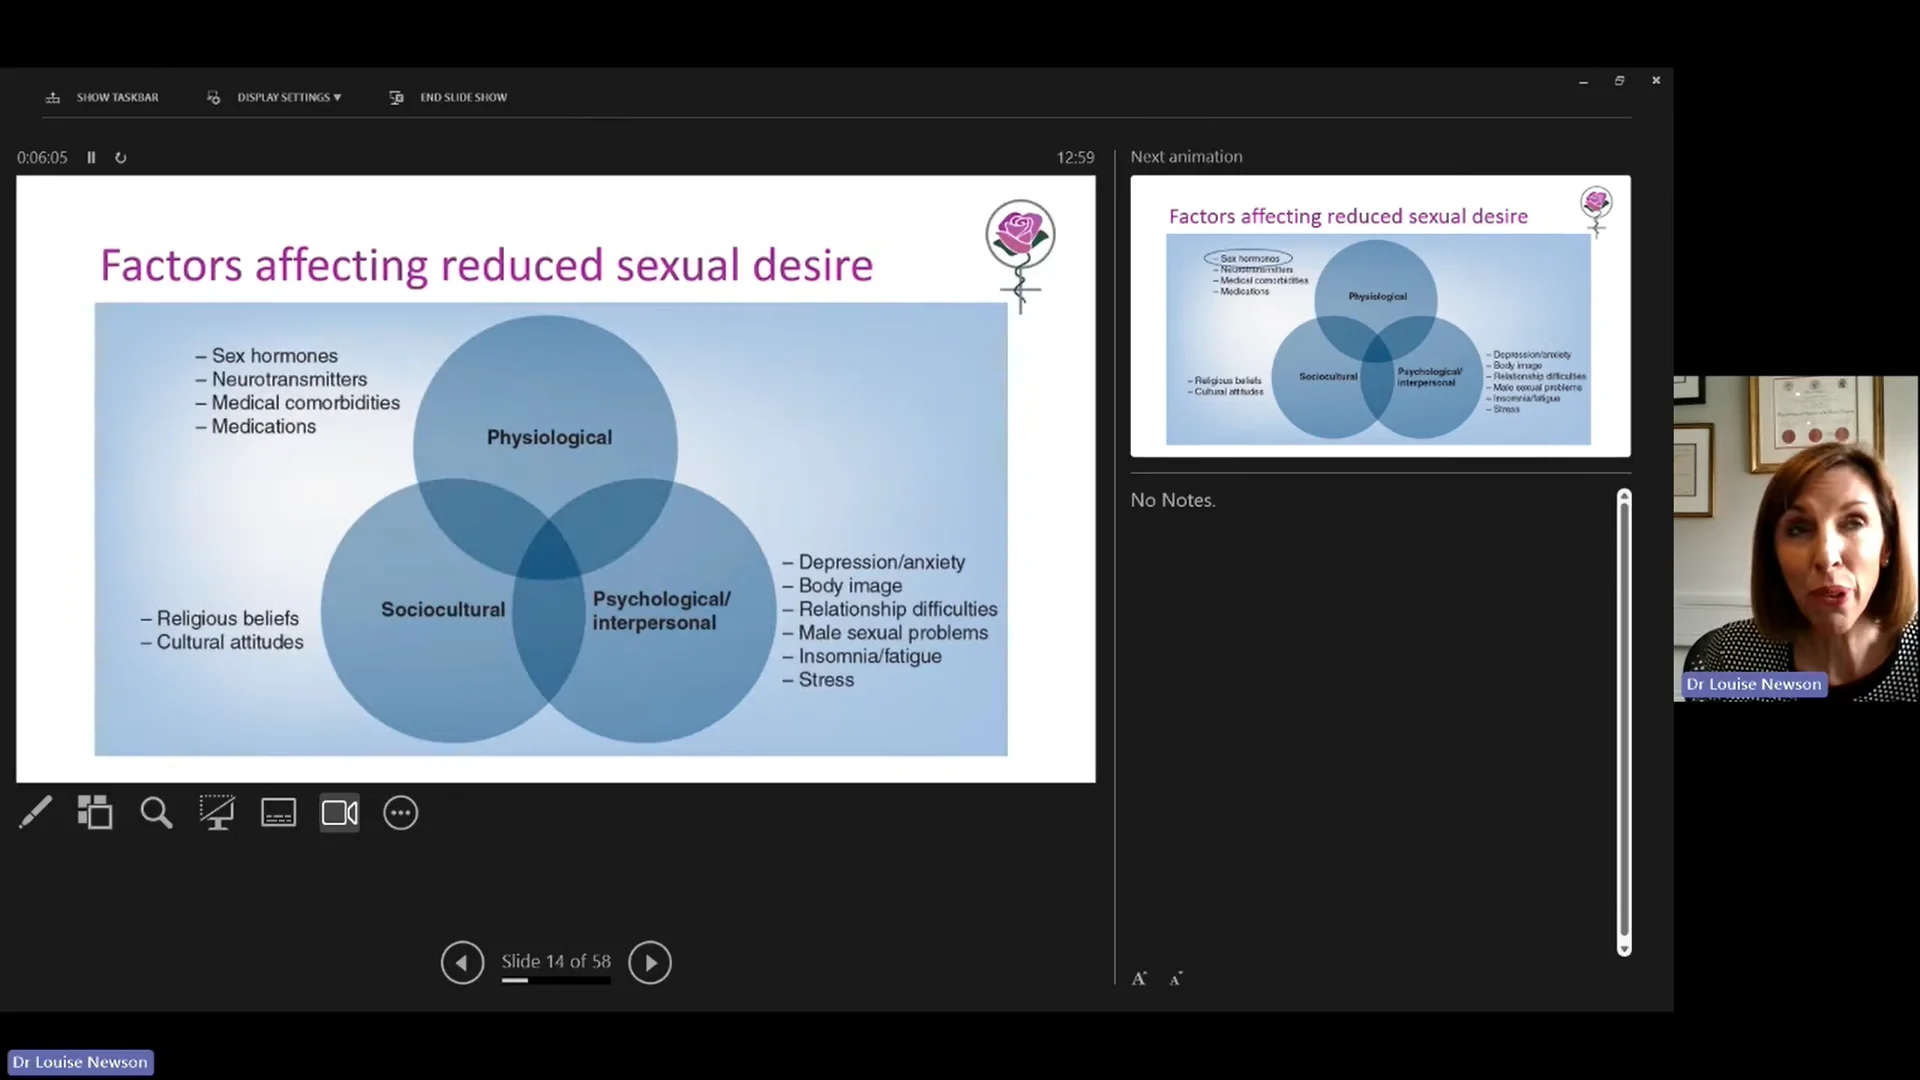The height and width of the screenshot is (1080, 1920).
Task: Click the Show Taskbar icon
Action: pos(53,97)
